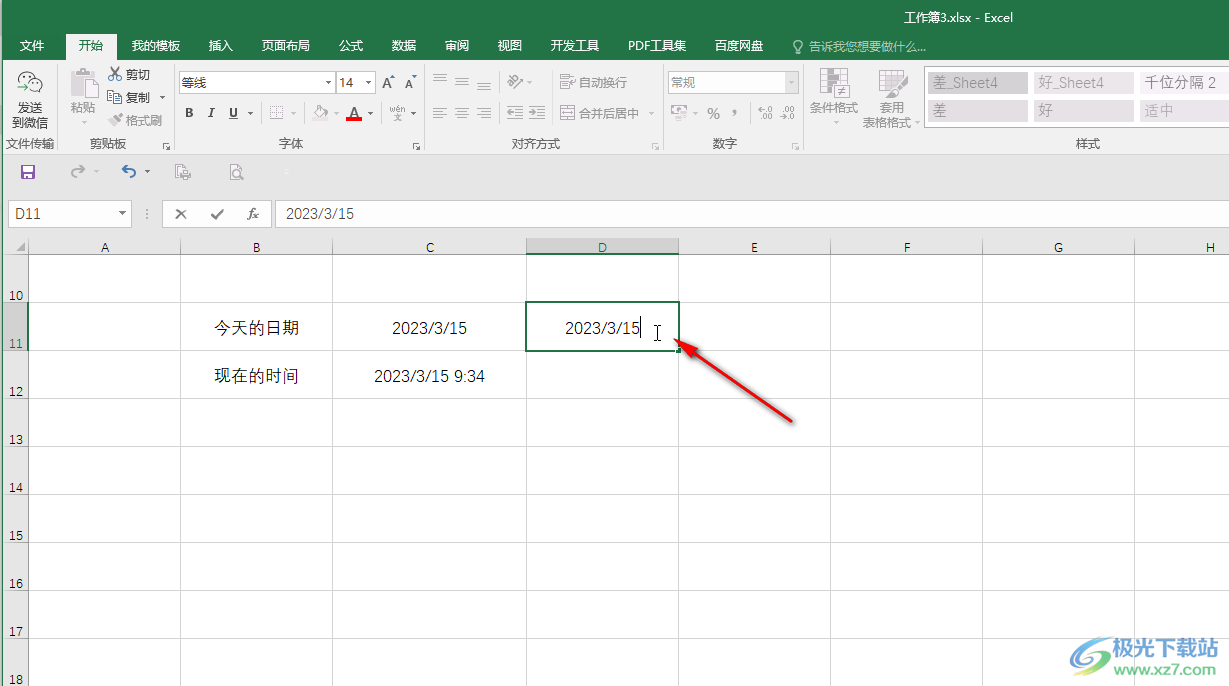Click the text orientation icon
1229x686 pixels.
point(515,82)
